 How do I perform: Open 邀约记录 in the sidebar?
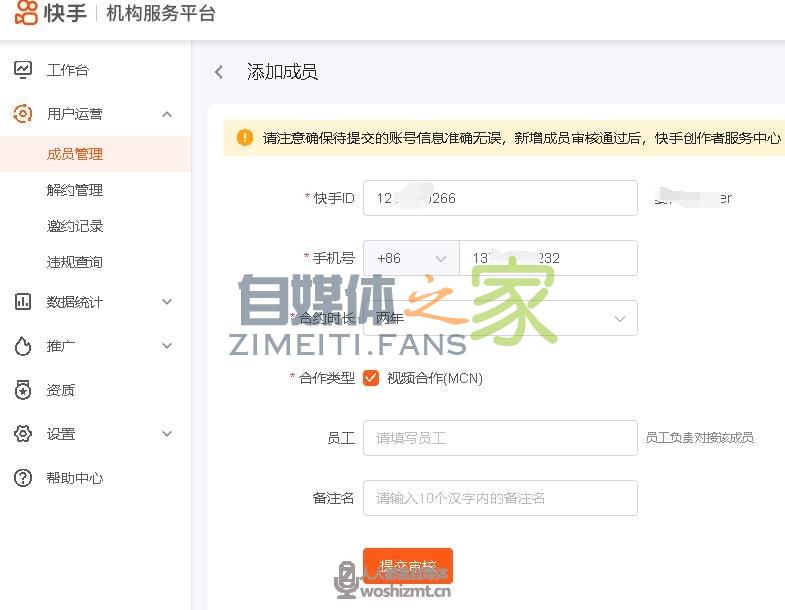click(75, 226)
